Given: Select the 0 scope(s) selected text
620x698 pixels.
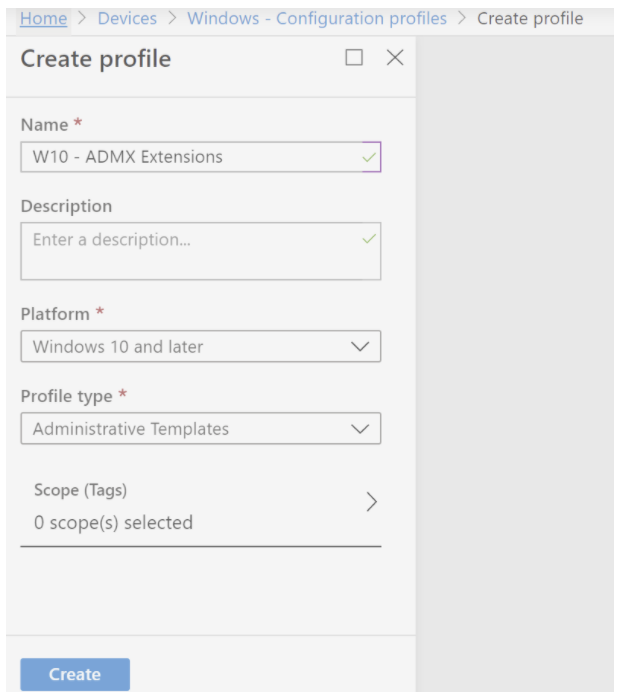Looking at the screenshot, I should tap(113, 523).
